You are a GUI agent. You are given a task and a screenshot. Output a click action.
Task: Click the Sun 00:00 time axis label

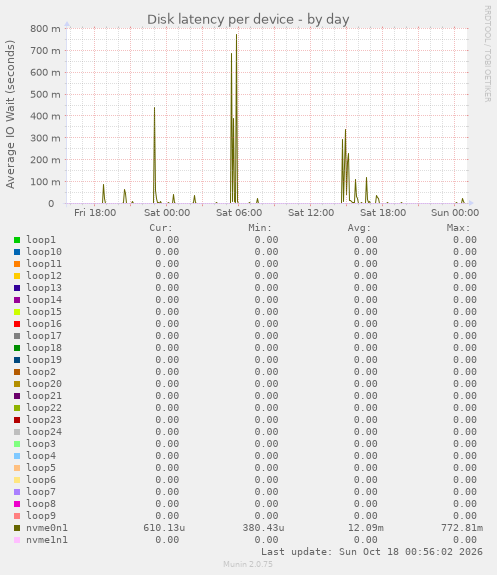455,213
